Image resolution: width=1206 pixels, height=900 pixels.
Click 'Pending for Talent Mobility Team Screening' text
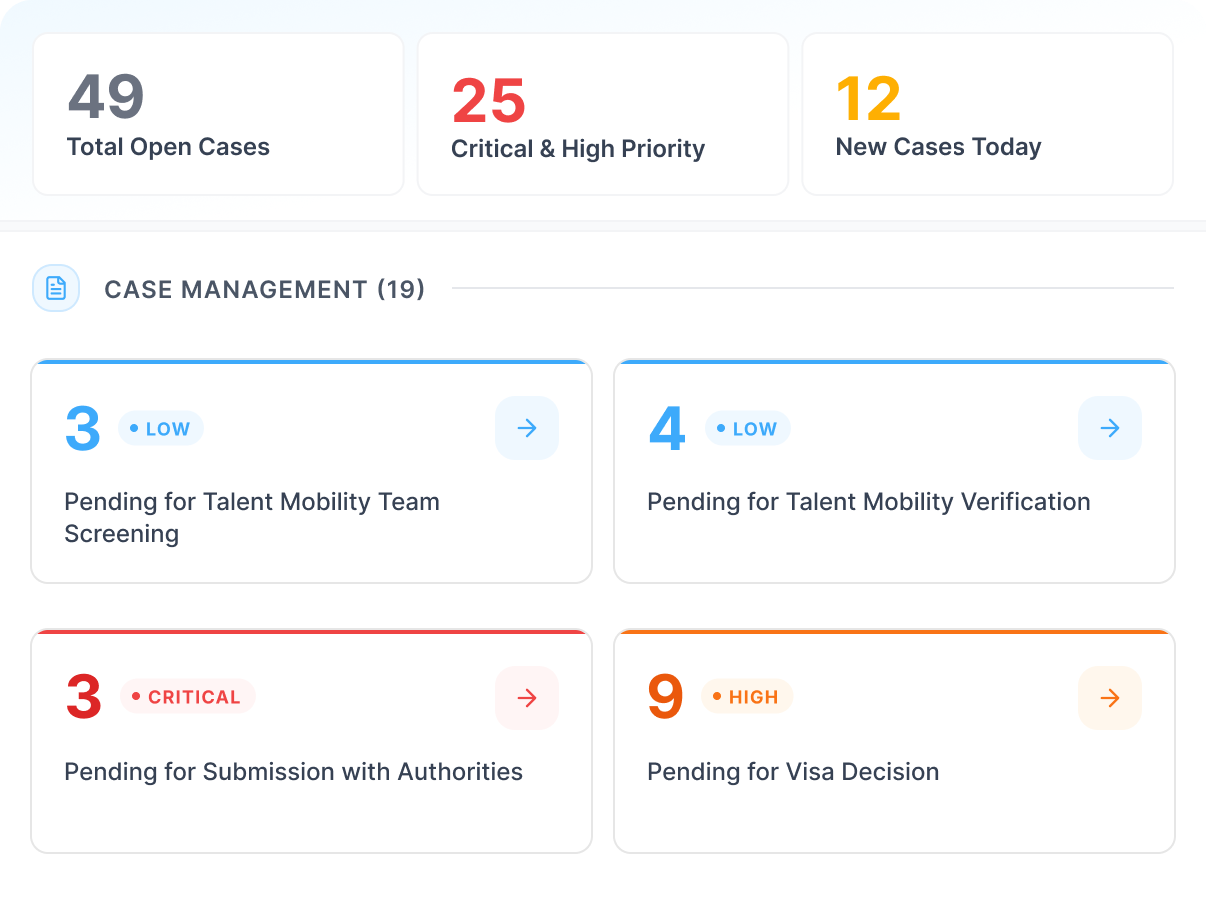point(252,518)
